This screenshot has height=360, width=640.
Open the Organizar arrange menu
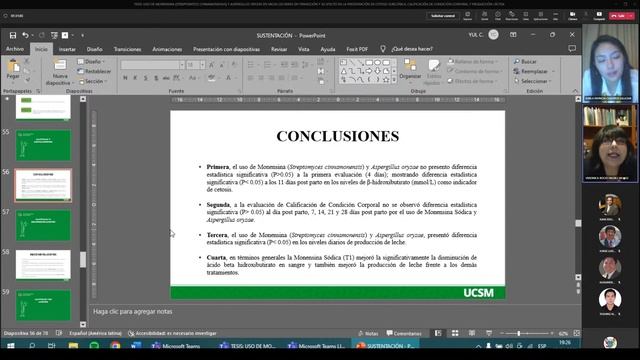[410, 71]
